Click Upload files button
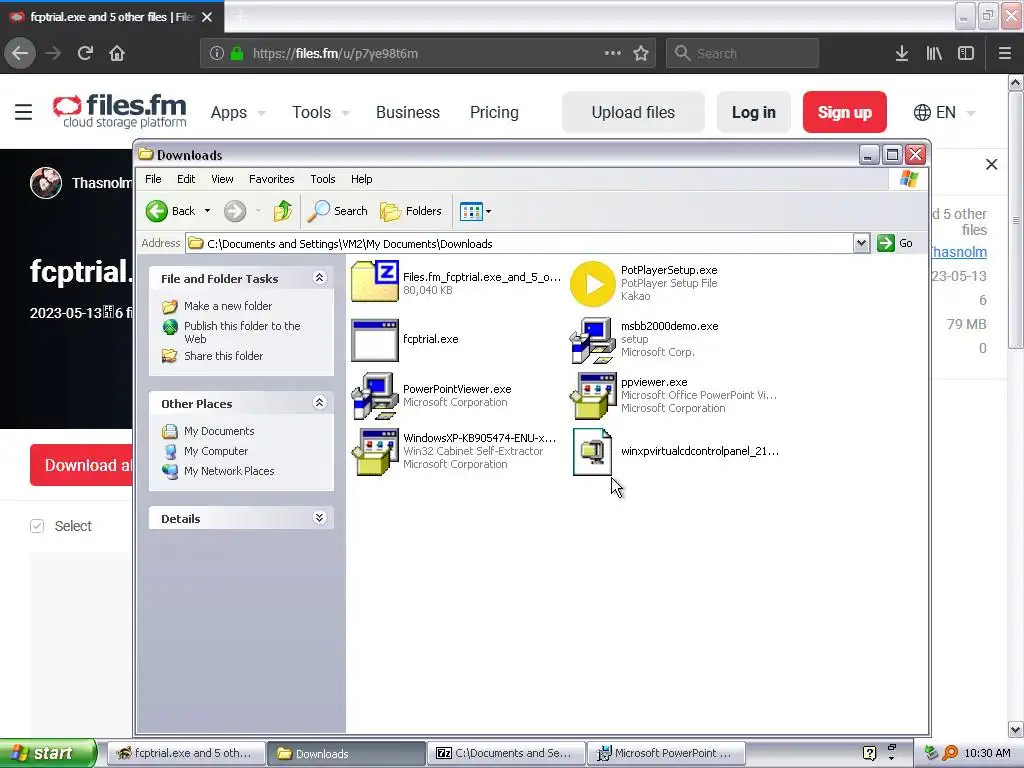 click(x=633, y=112)
